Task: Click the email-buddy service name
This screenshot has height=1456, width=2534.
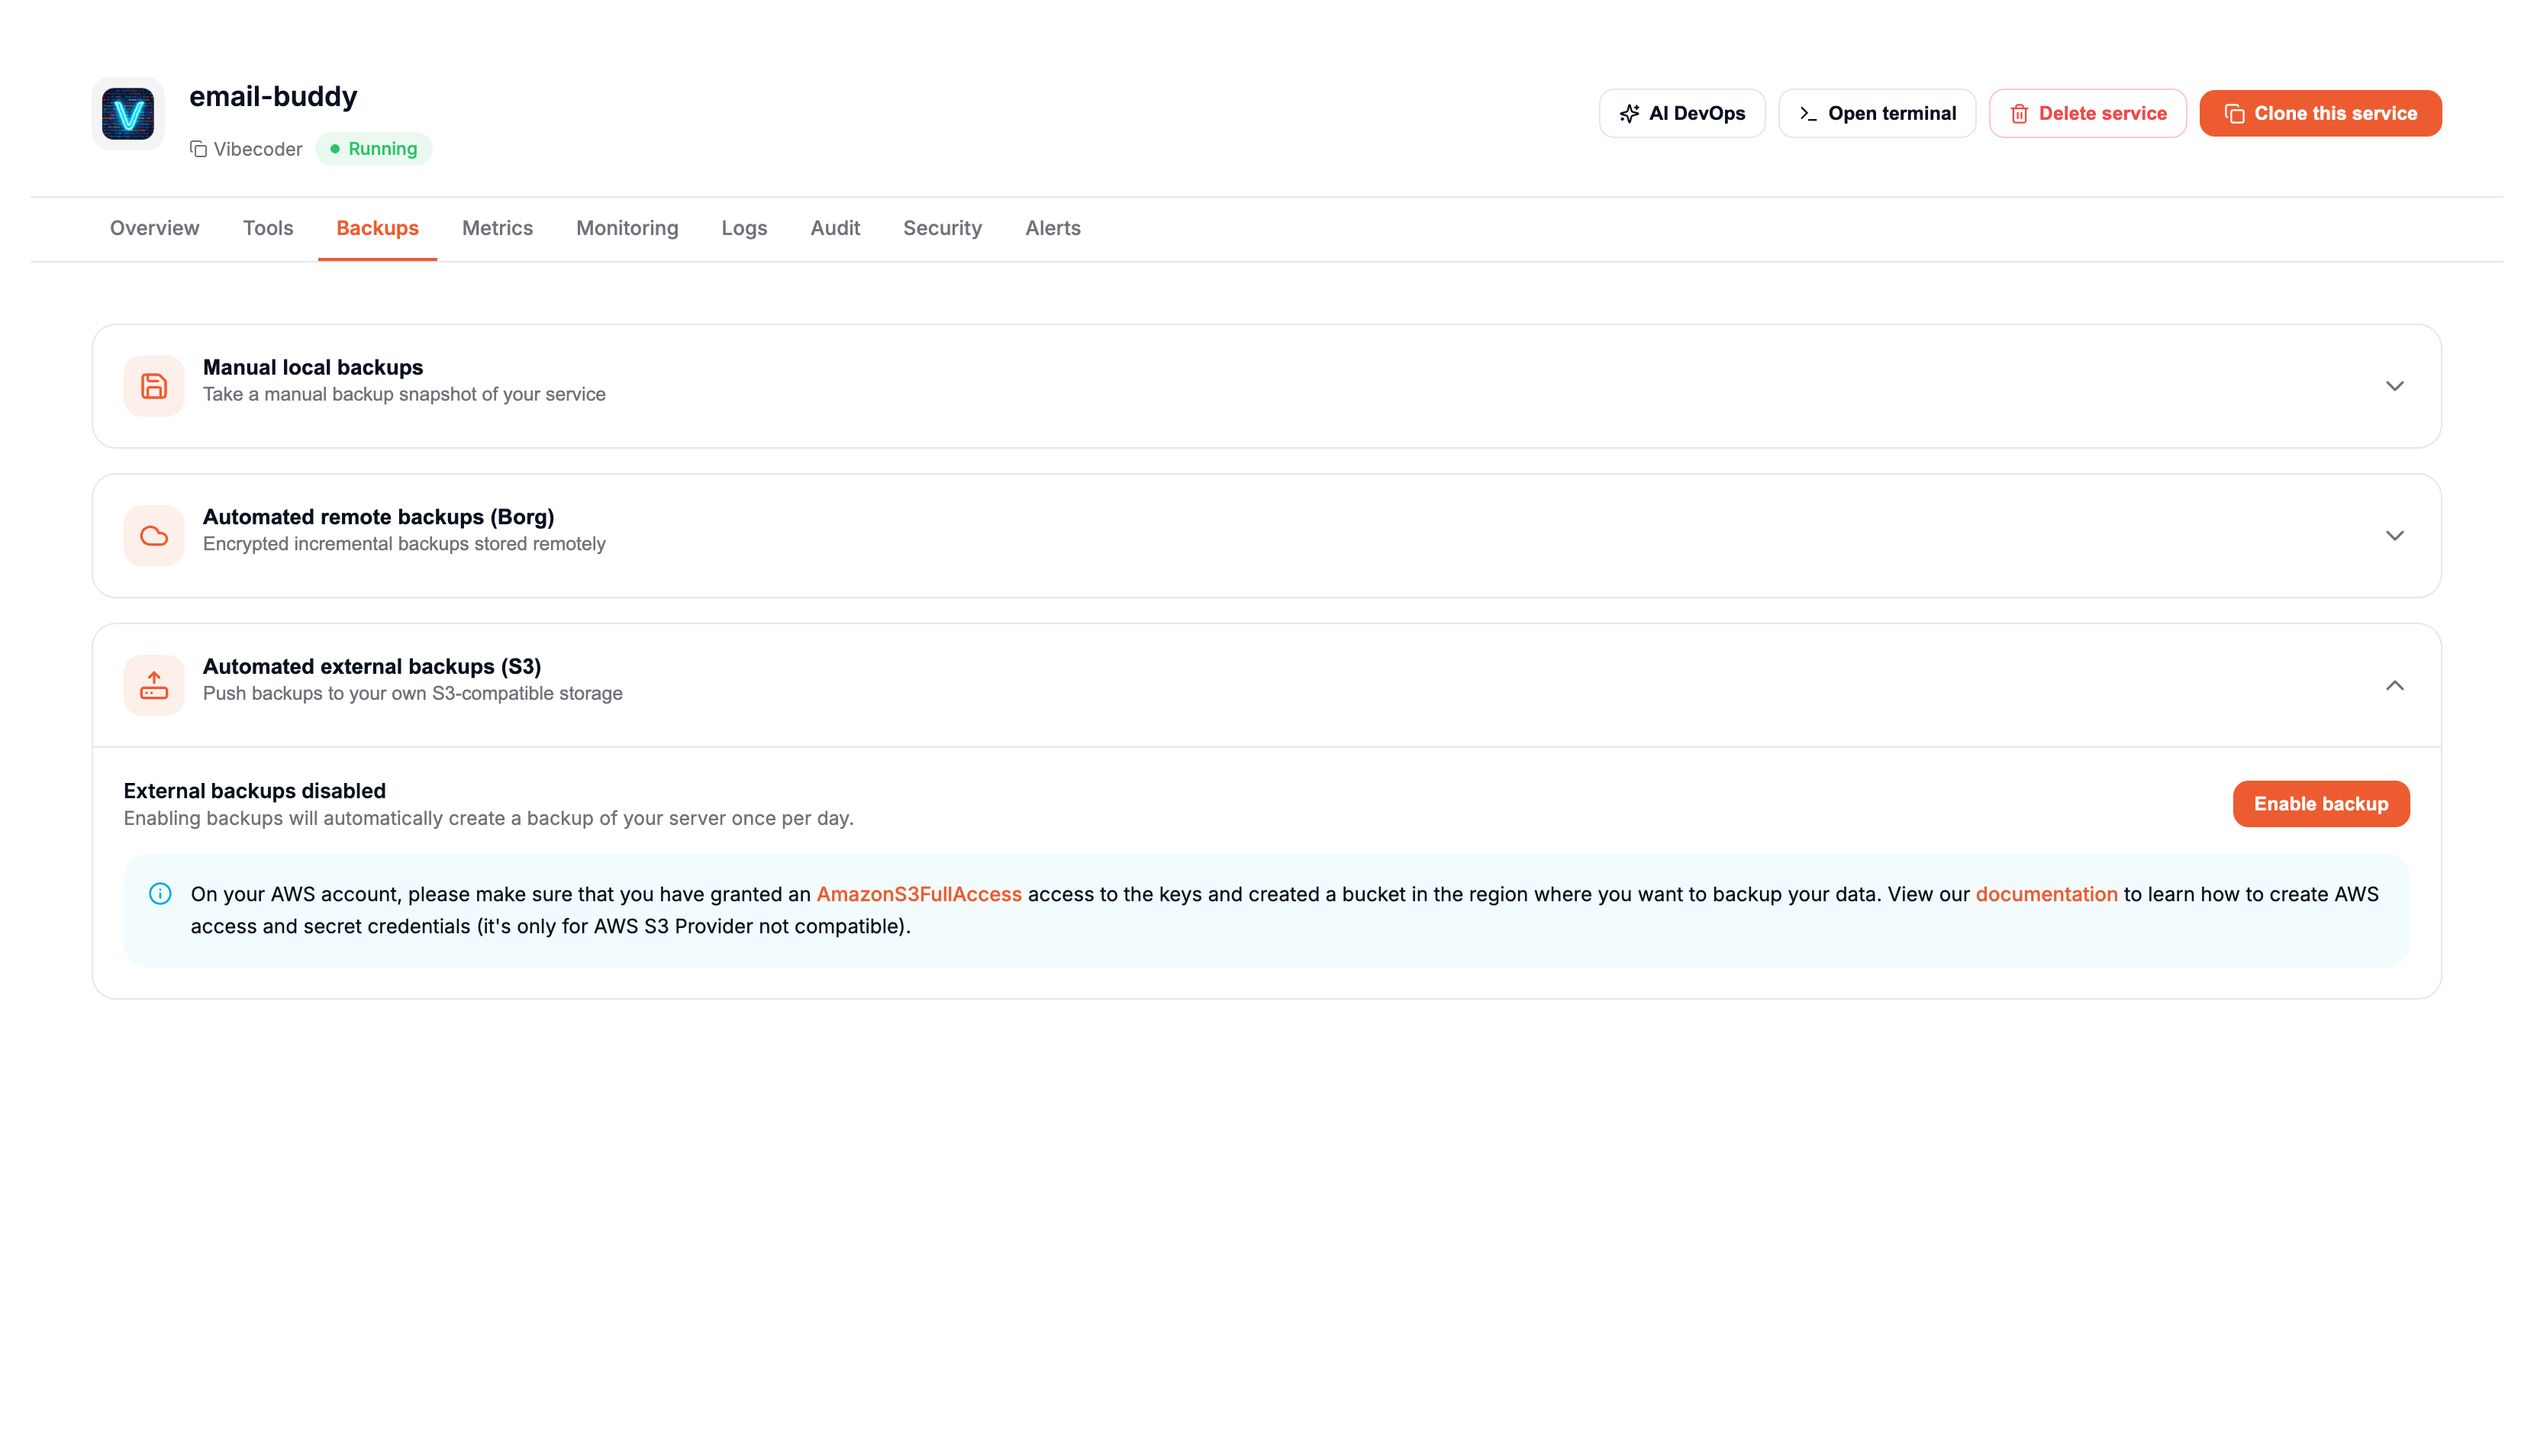Action: coord(273,96)
